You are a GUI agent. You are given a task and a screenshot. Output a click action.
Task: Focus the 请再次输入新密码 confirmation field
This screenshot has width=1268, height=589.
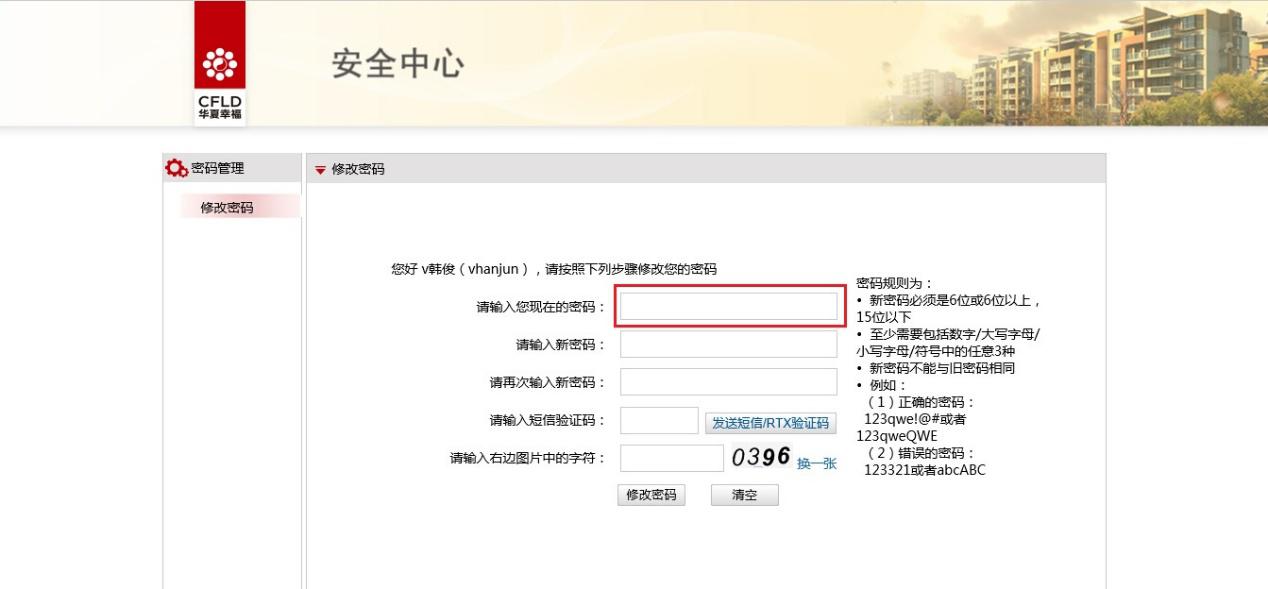728,382
